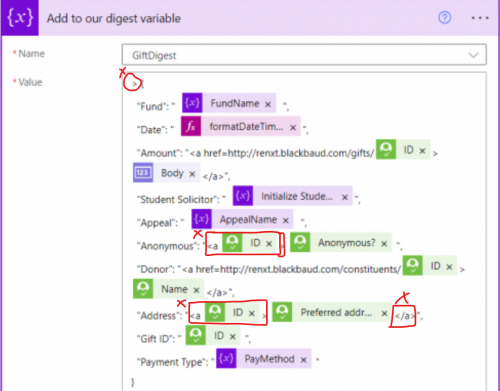Open the help question mark icon

[x=444, y=17]
